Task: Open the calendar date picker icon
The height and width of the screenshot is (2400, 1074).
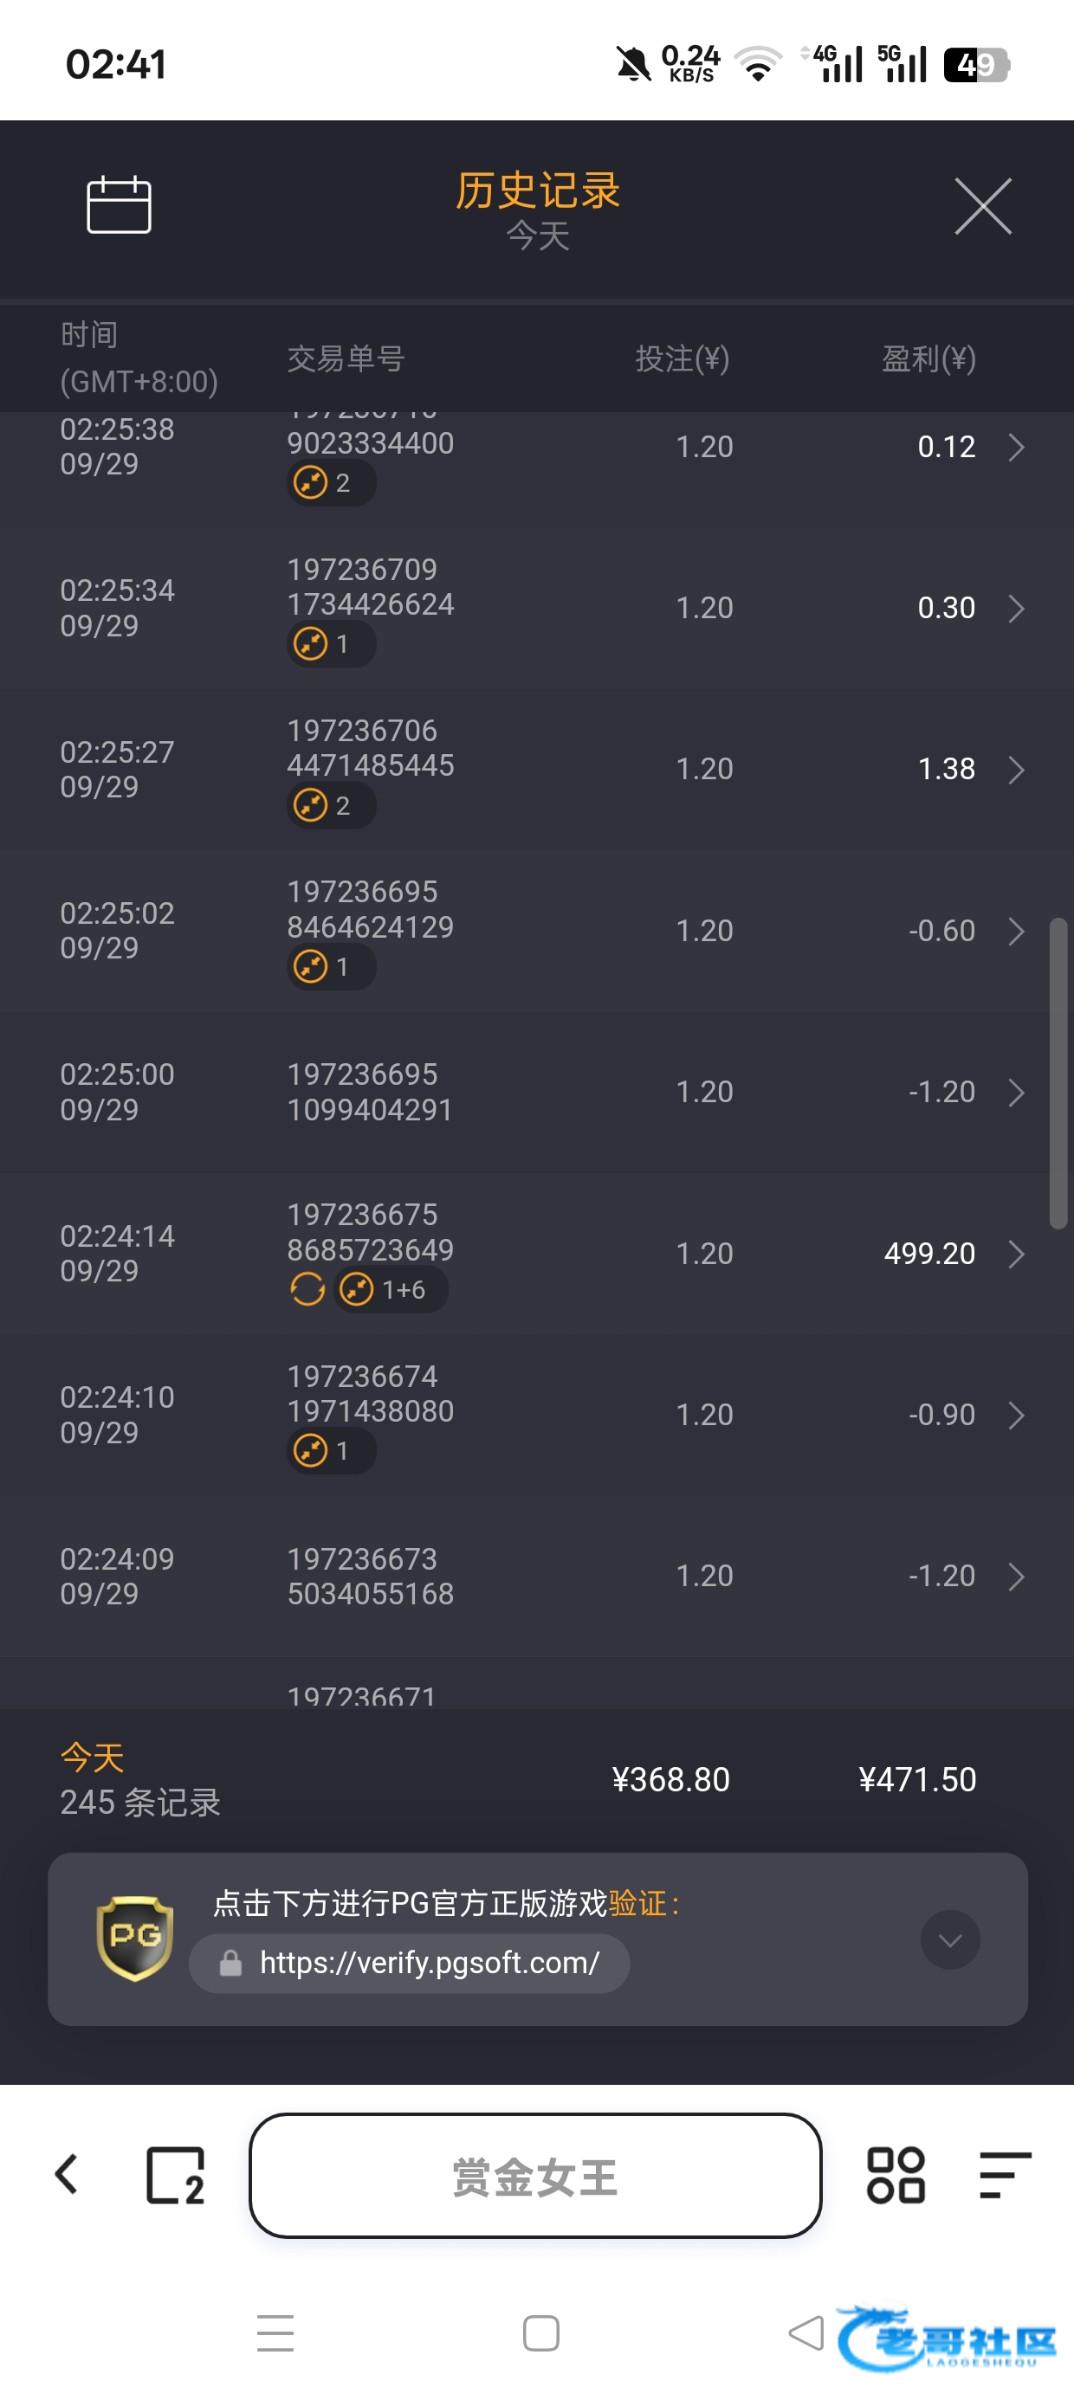Action: [x=119, y=205]
